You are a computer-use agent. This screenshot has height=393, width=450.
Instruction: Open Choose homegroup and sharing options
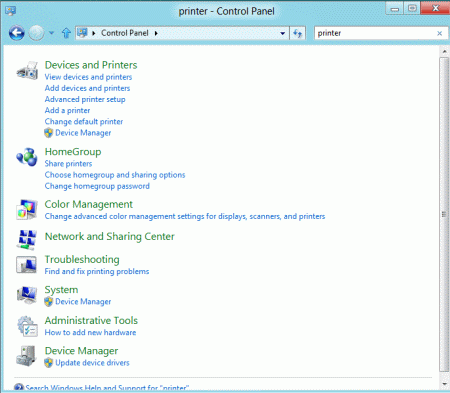(115, 175)
